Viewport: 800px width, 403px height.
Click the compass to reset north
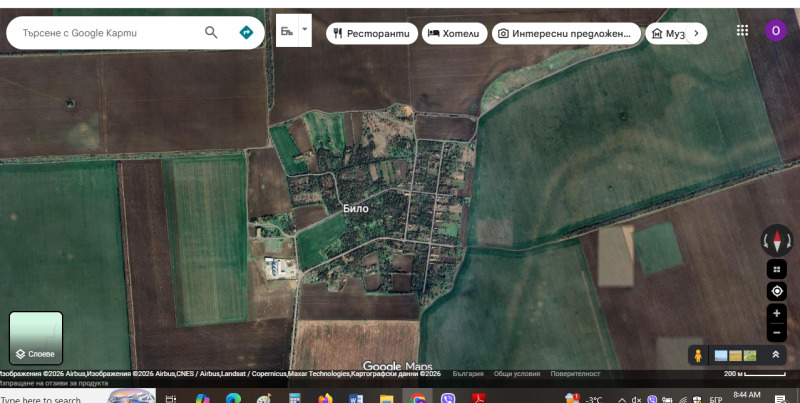pos(776,240)
